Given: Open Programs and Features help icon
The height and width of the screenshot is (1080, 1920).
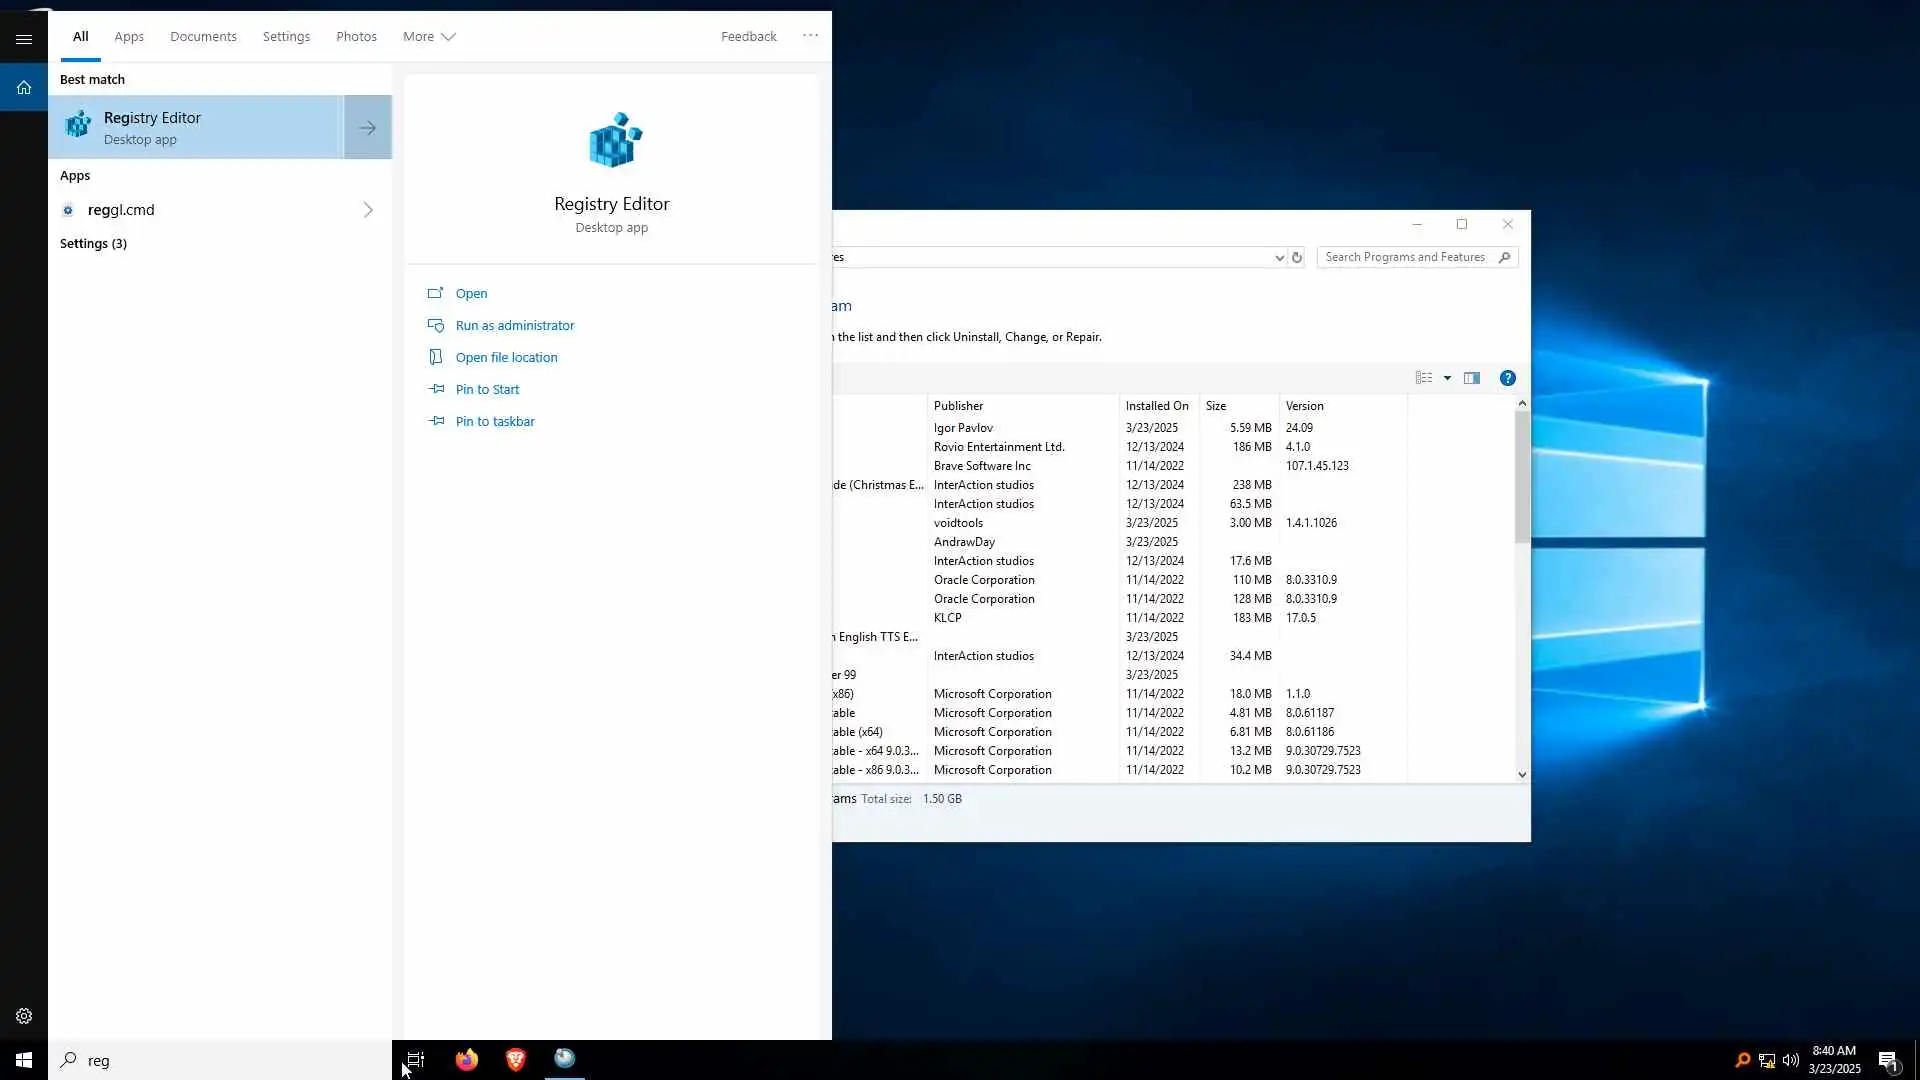Looking at the screenshot, I should (1507, 378).
